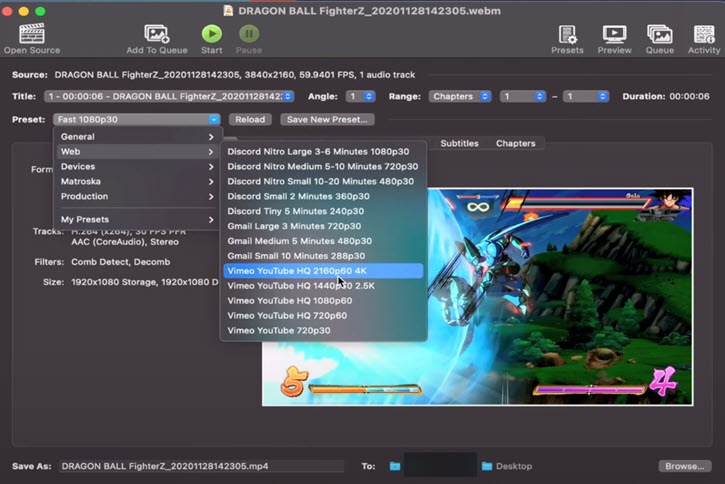Switch to the Chapters tab
The image size is (725, 484).
click(x=516, y=143)
